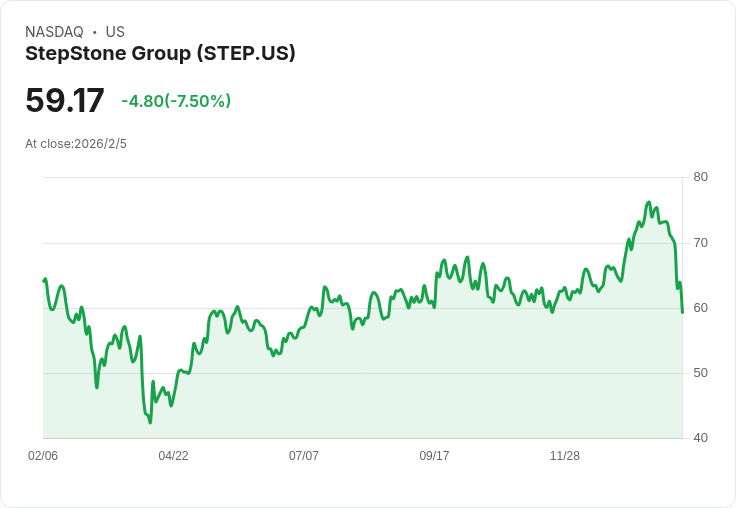Click the 09/17 date on x-axis

point(434,456)
